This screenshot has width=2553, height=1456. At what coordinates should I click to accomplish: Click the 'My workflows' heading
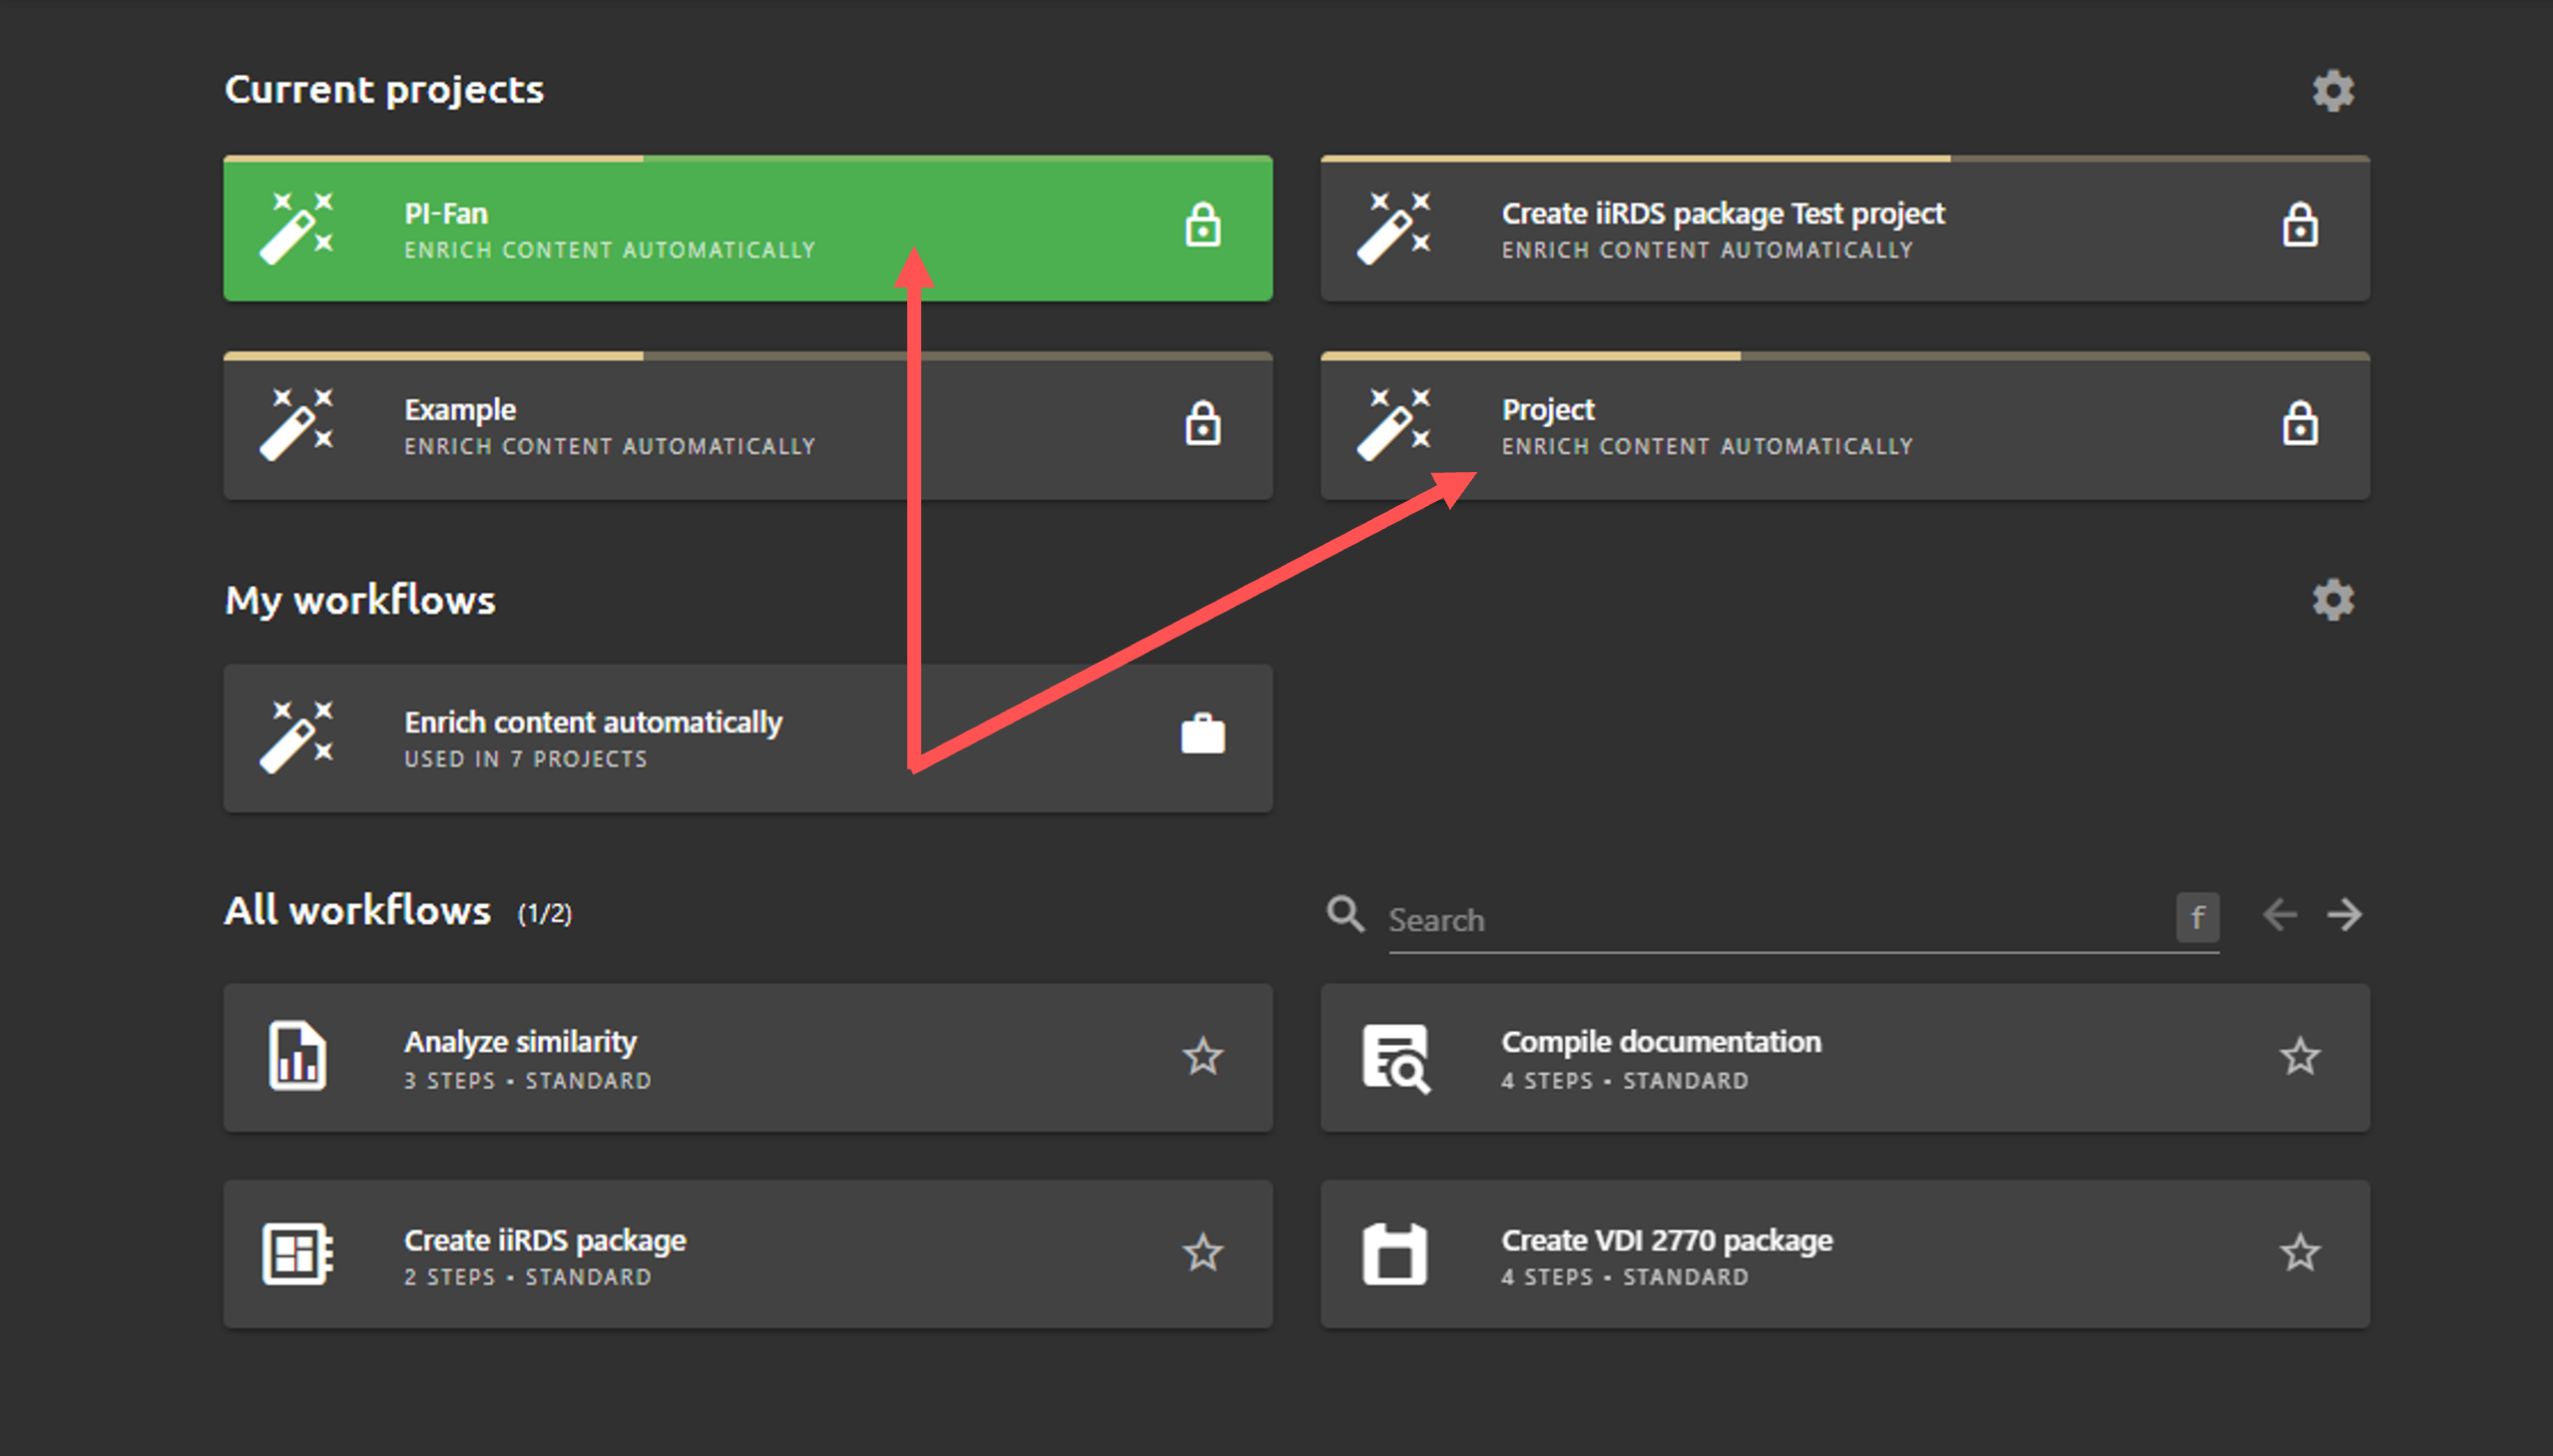coord(360,600)
